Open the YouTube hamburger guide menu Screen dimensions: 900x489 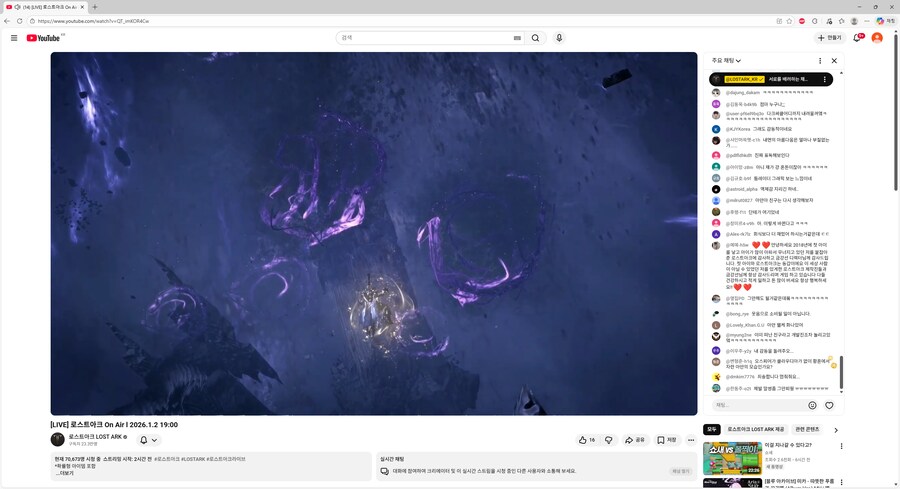tap(14, 38)
